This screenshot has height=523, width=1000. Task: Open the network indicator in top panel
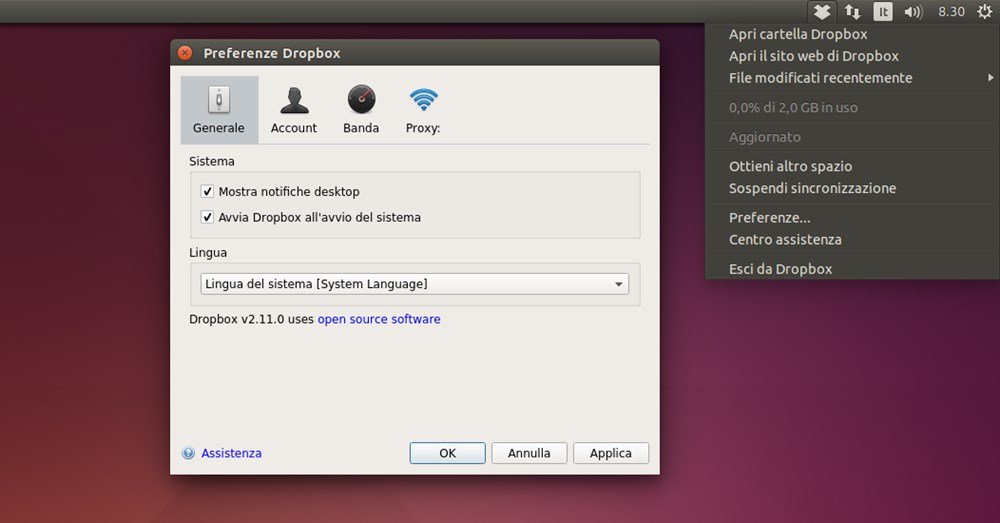[852, 12]
